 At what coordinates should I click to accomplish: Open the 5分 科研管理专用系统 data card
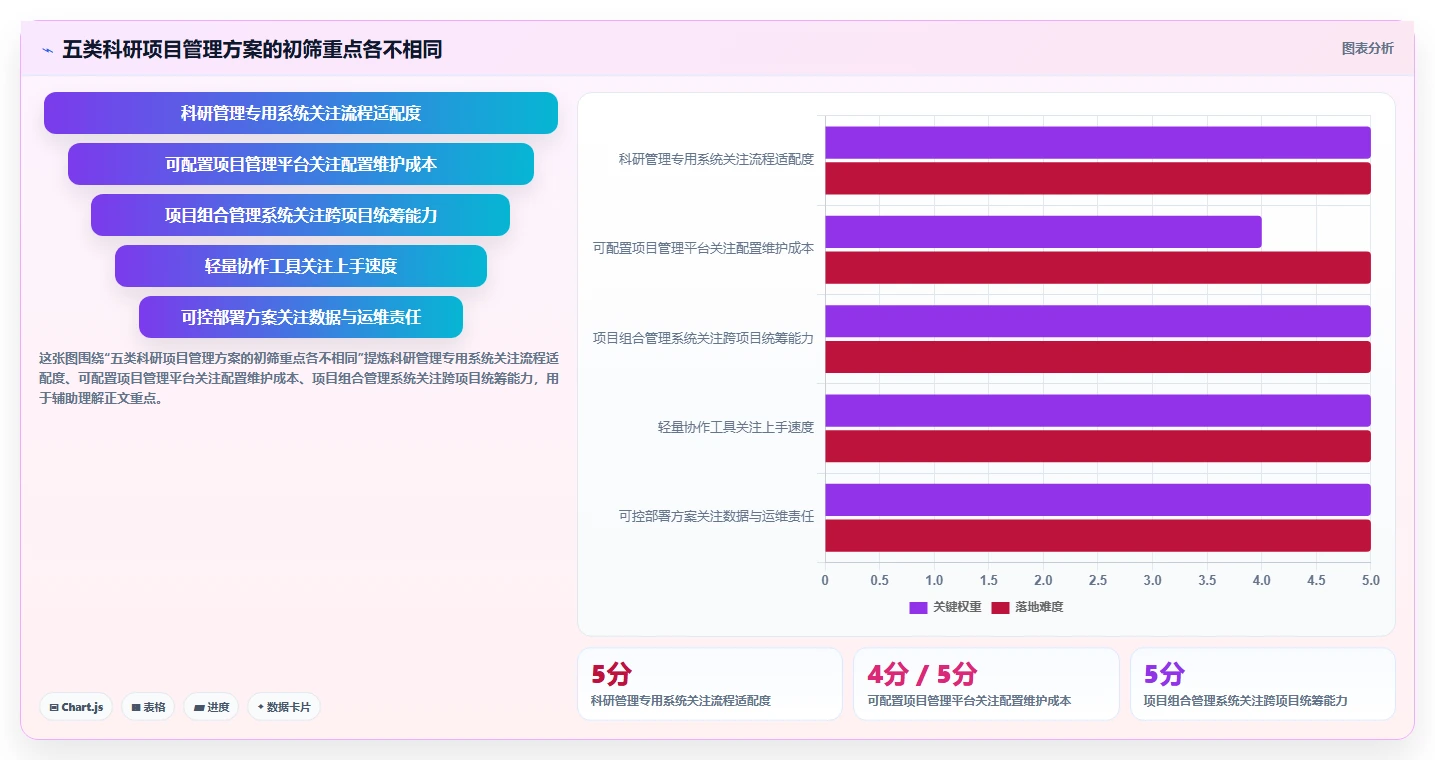coord(710,684)
